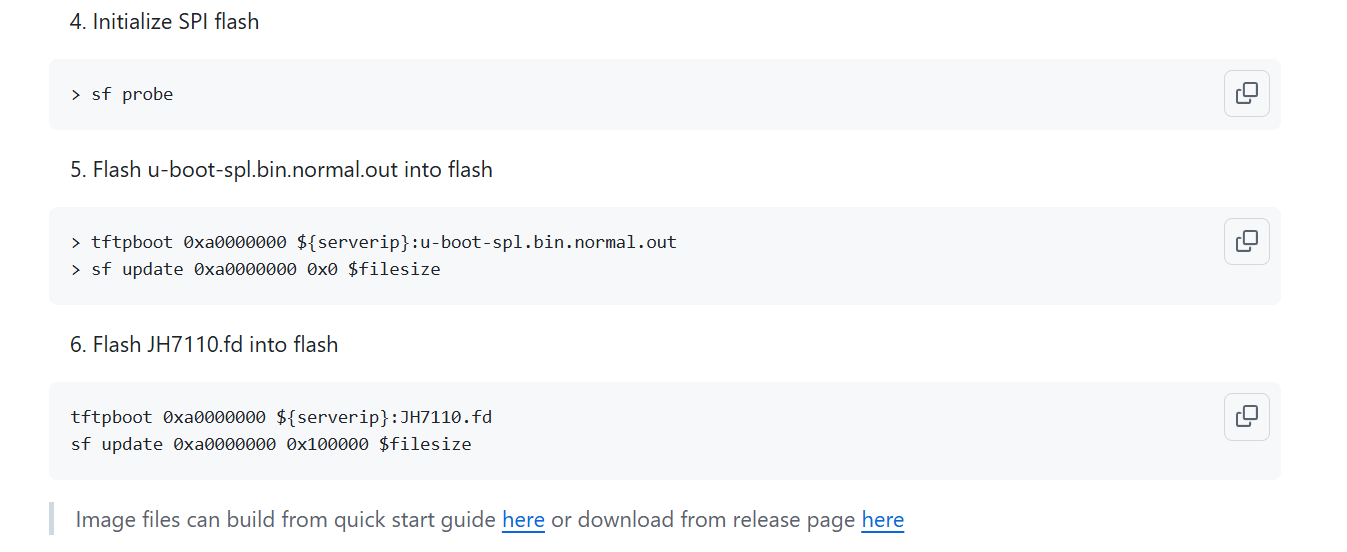Click 'u-boot-spl.bin.normal.out' filename inside the code block
The width and height of the screenshot is (1347, 552).
click(548, 243)
